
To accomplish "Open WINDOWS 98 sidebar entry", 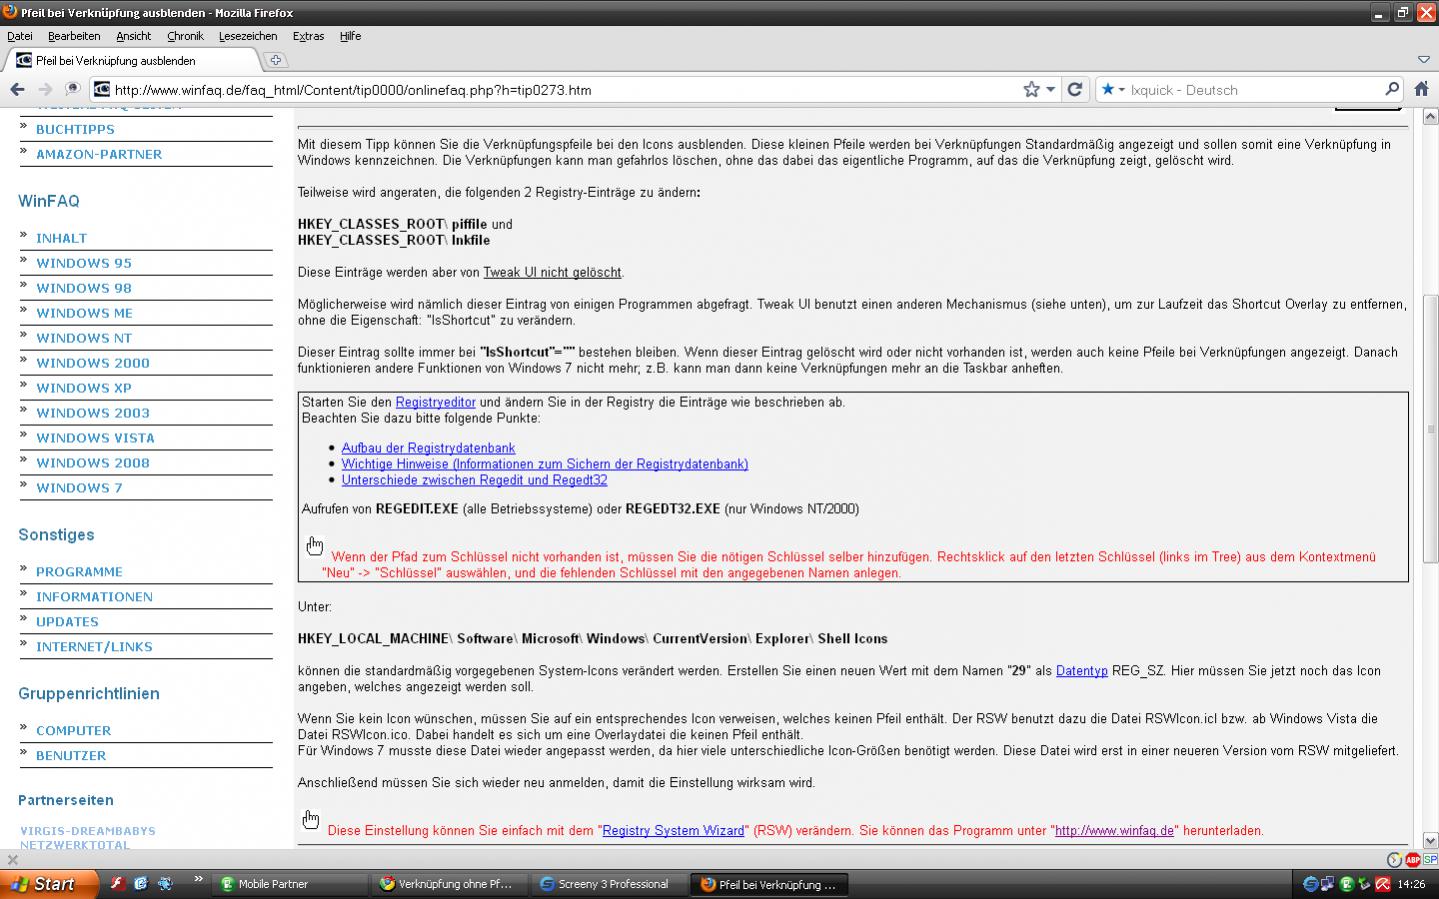I will coord(84,288).
